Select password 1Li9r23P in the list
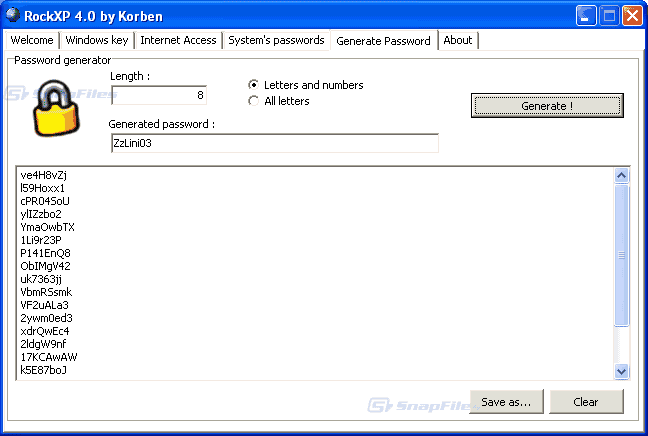 (41, 240)
